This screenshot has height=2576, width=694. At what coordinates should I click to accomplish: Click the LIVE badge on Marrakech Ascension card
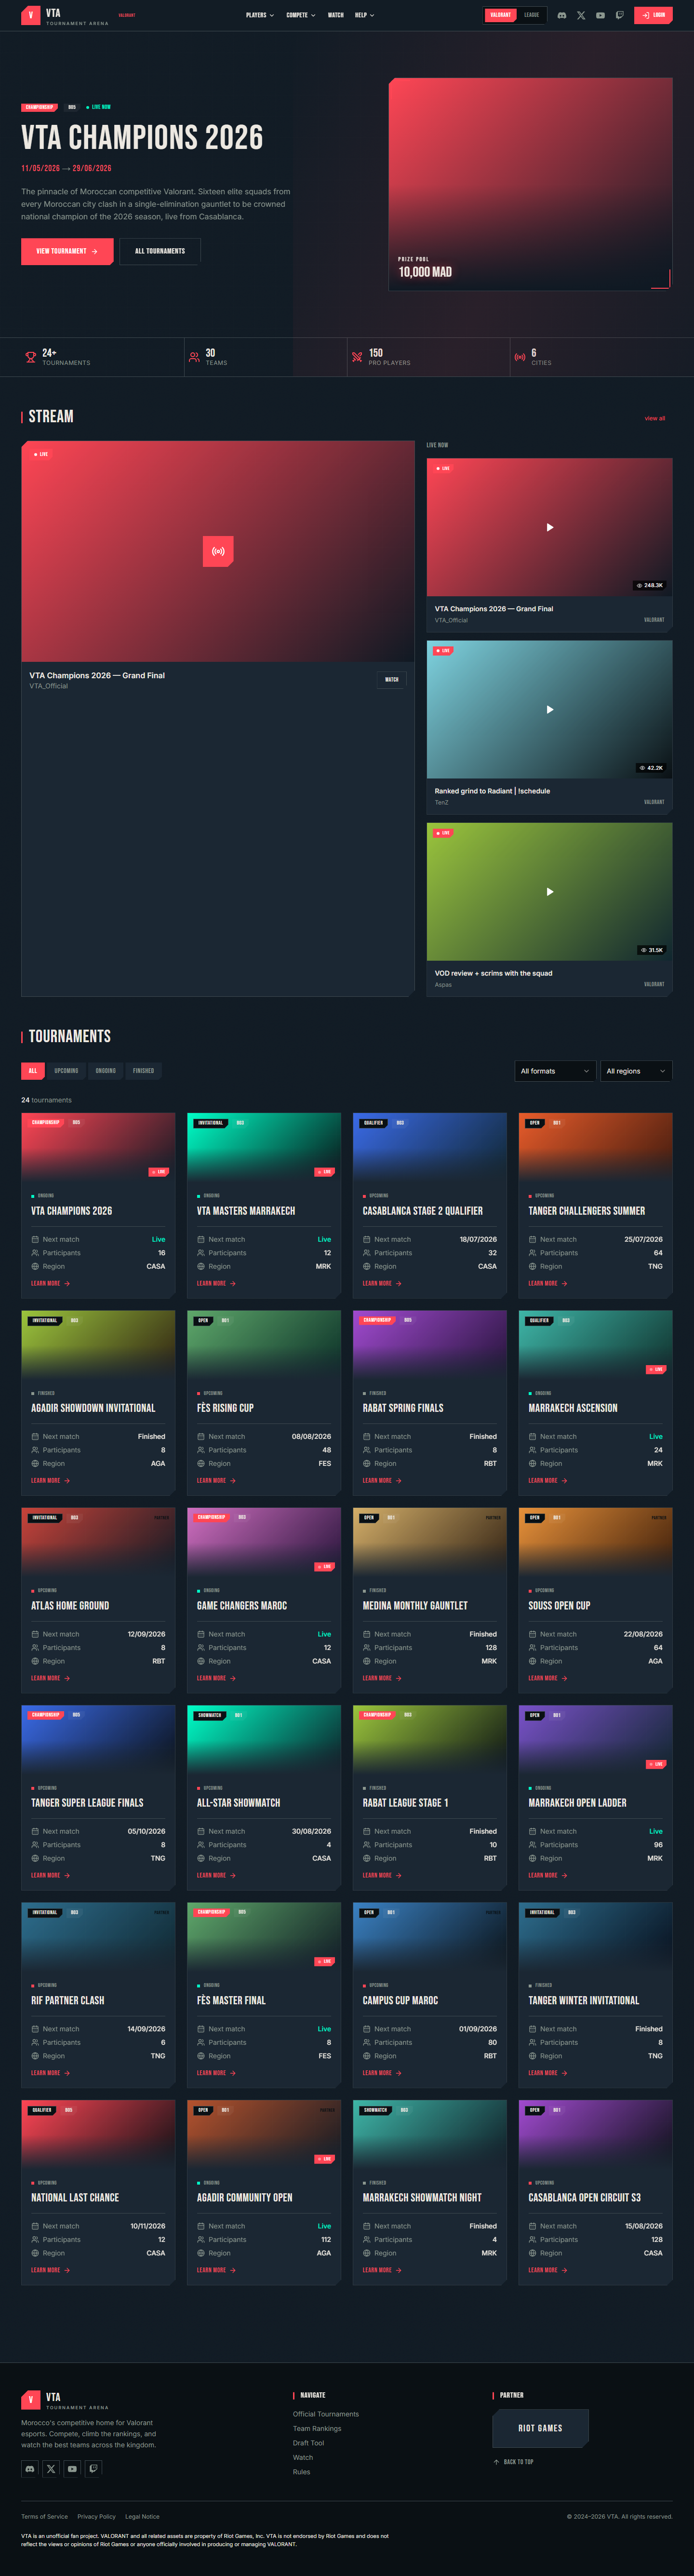(x=656, y=1369)
